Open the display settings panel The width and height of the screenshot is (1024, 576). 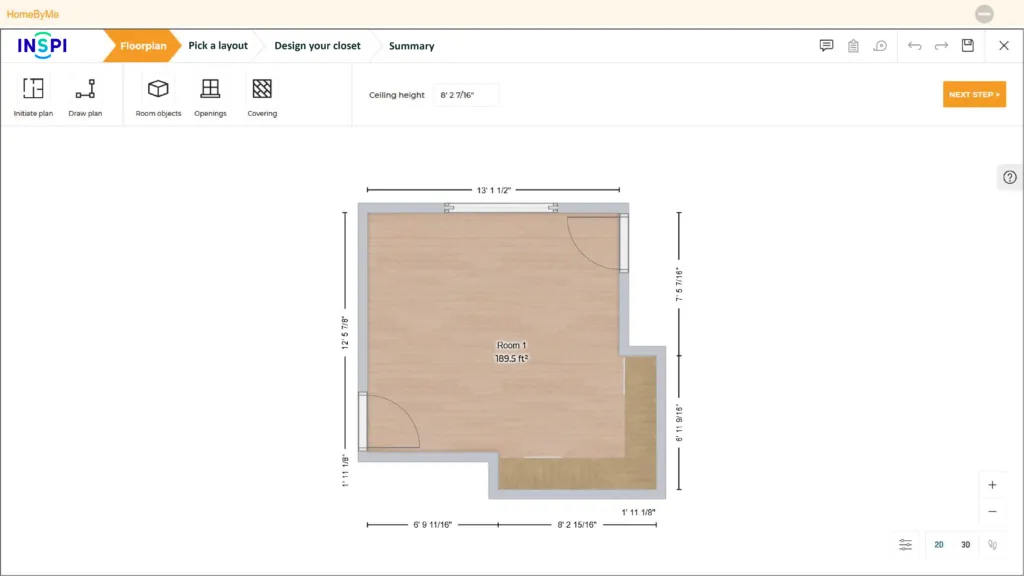pos(905,544)
